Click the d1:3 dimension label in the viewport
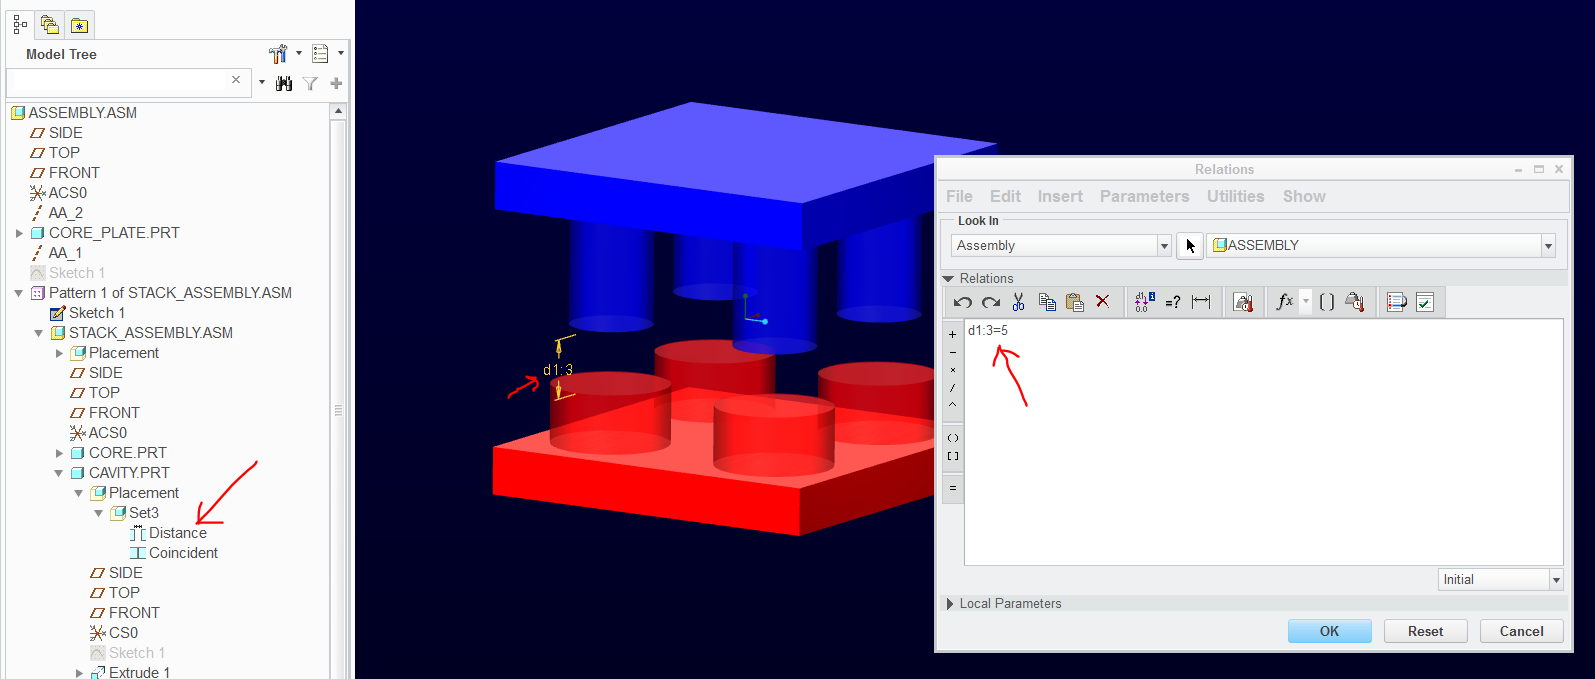The height and width of the screenshot is (679, 1595). (x=558, y=370)
